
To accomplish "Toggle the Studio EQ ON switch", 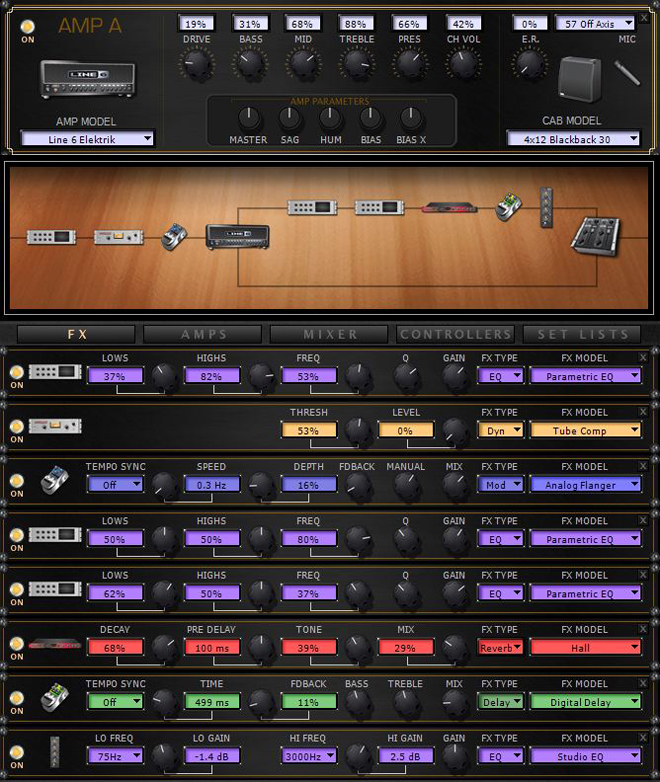I will (x=16, y=752).
